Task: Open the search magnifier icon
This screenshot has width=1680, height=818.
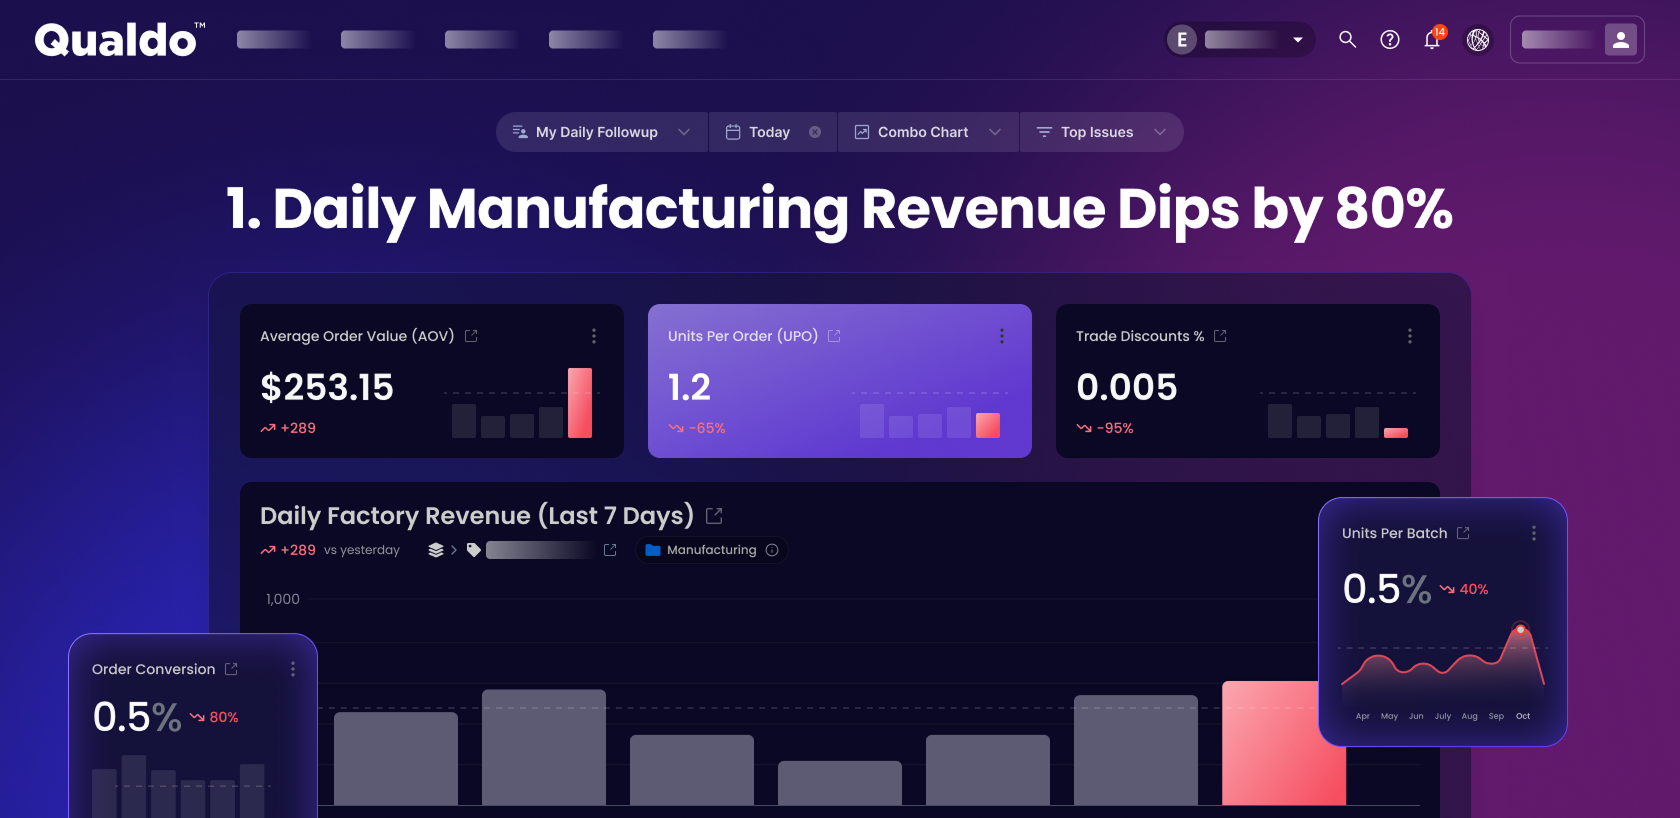Action: click(x=1347, y=40)
